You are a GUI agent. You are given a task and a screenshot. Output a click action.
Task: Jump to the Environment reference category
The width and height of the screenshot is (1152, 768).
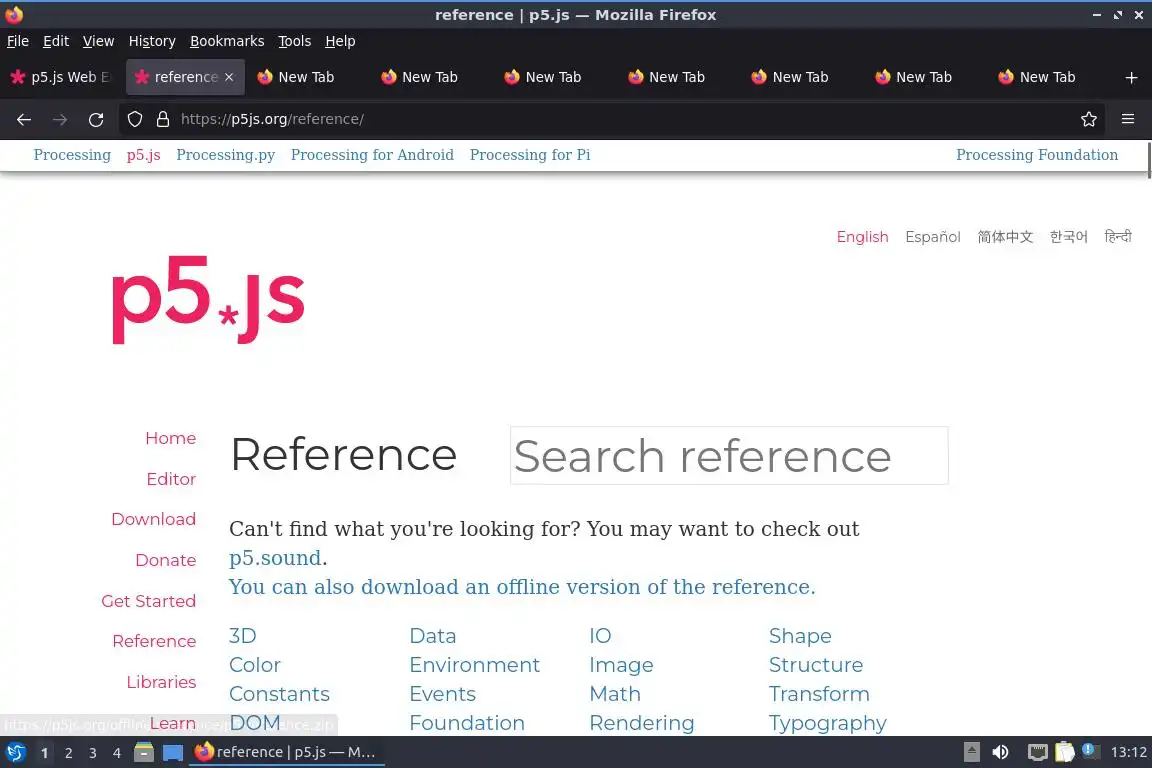[x=475, y=665]
